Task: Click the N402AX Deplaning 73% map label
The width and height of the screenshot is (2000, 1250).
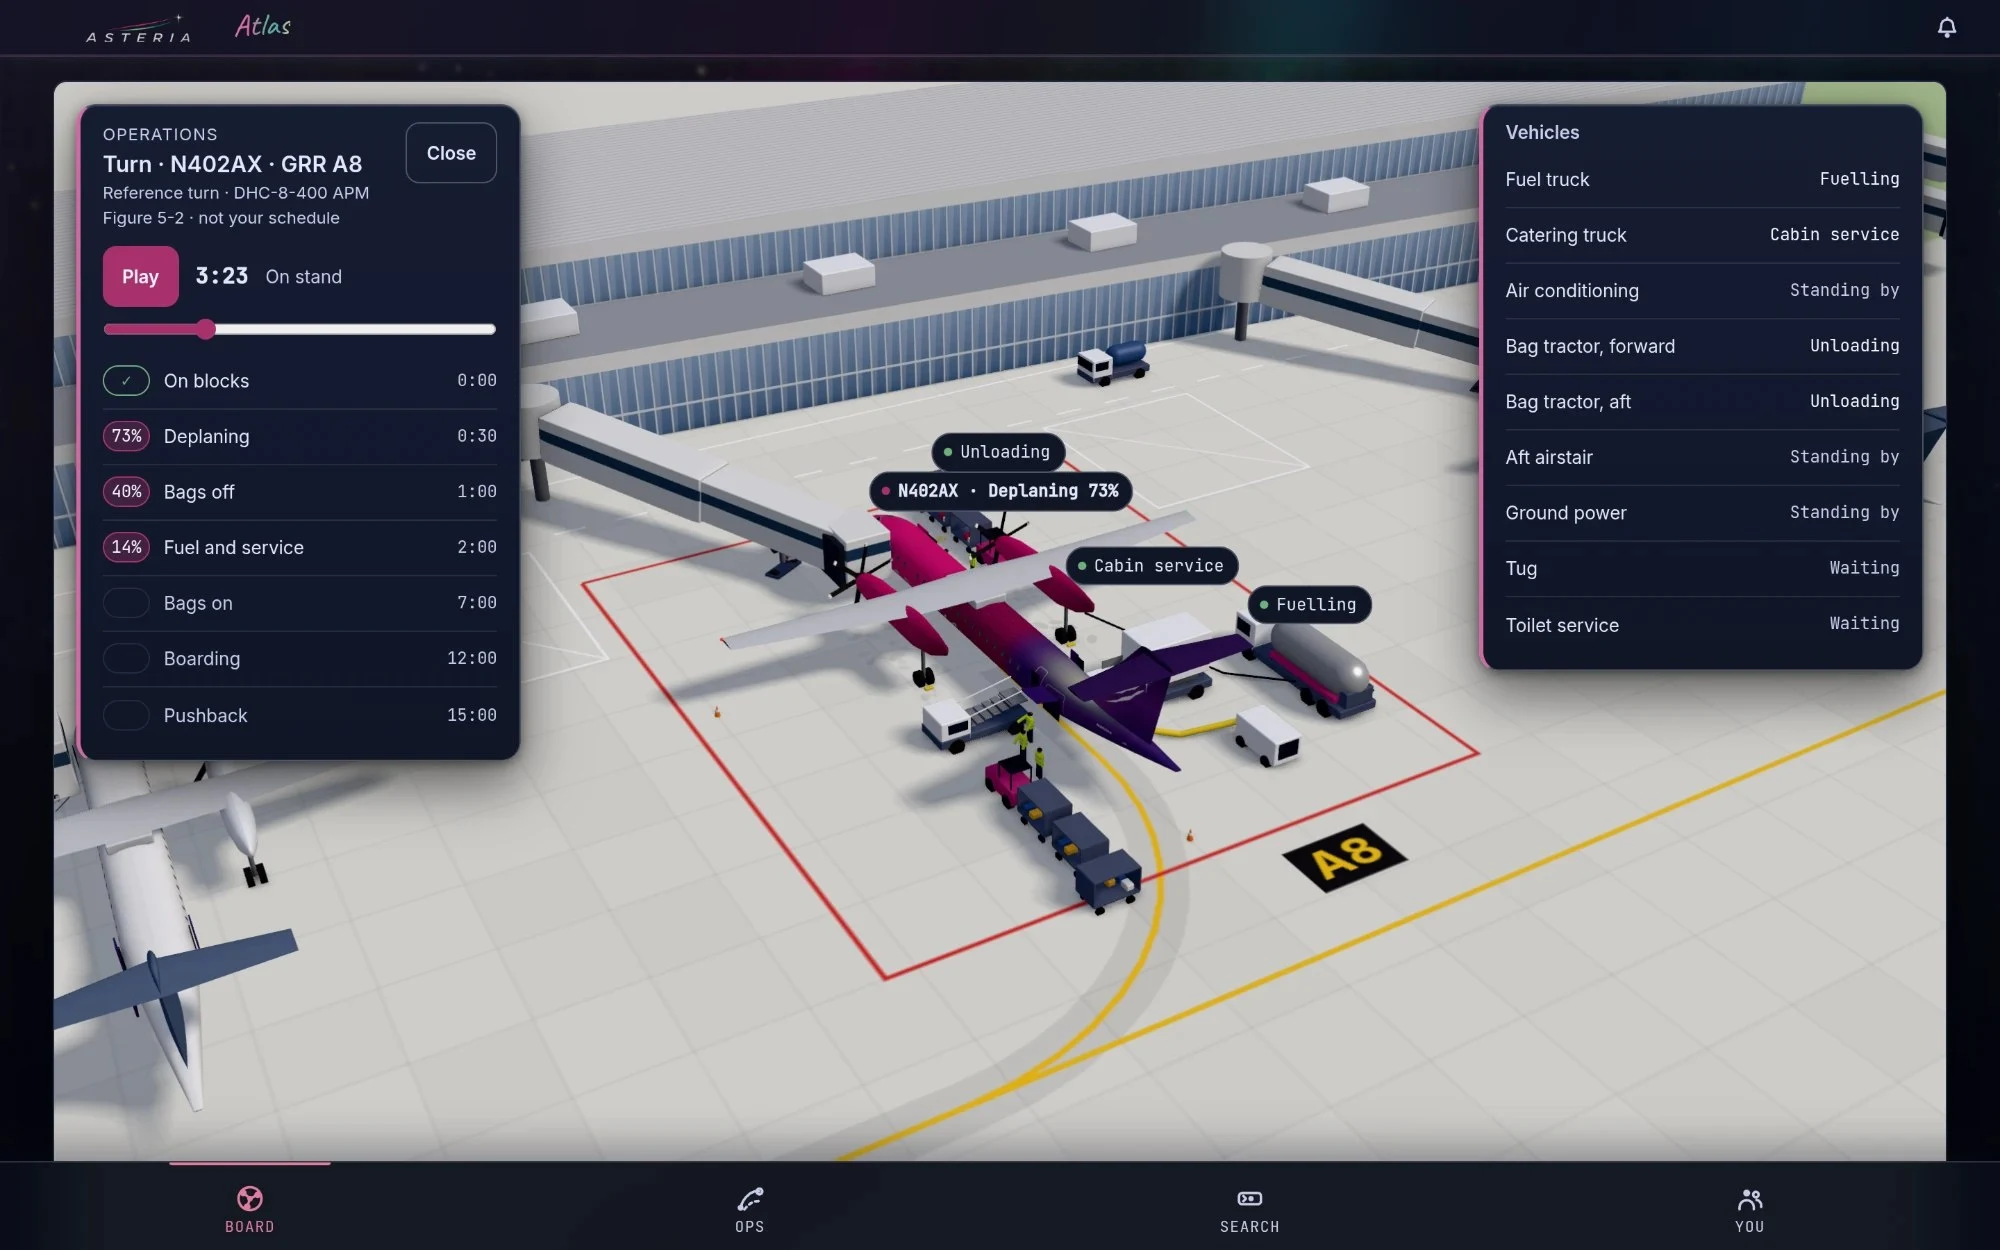Action: 1000,491
